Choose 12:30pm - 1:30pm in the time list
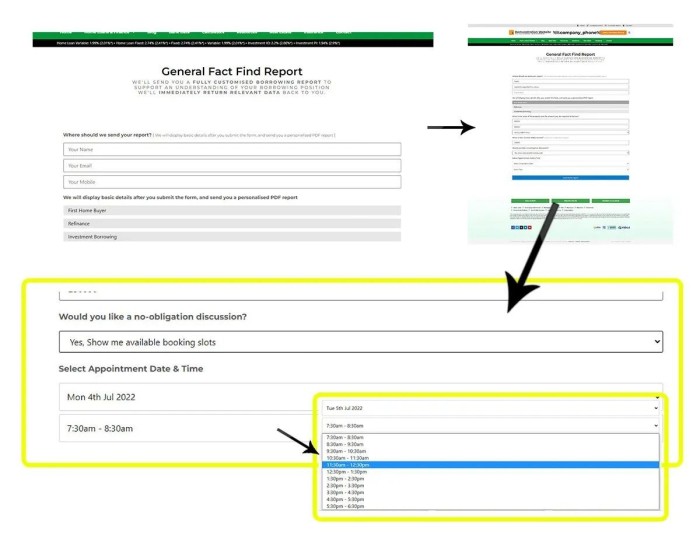Viewport: 700px width, 546px height. tap(490, 472)
